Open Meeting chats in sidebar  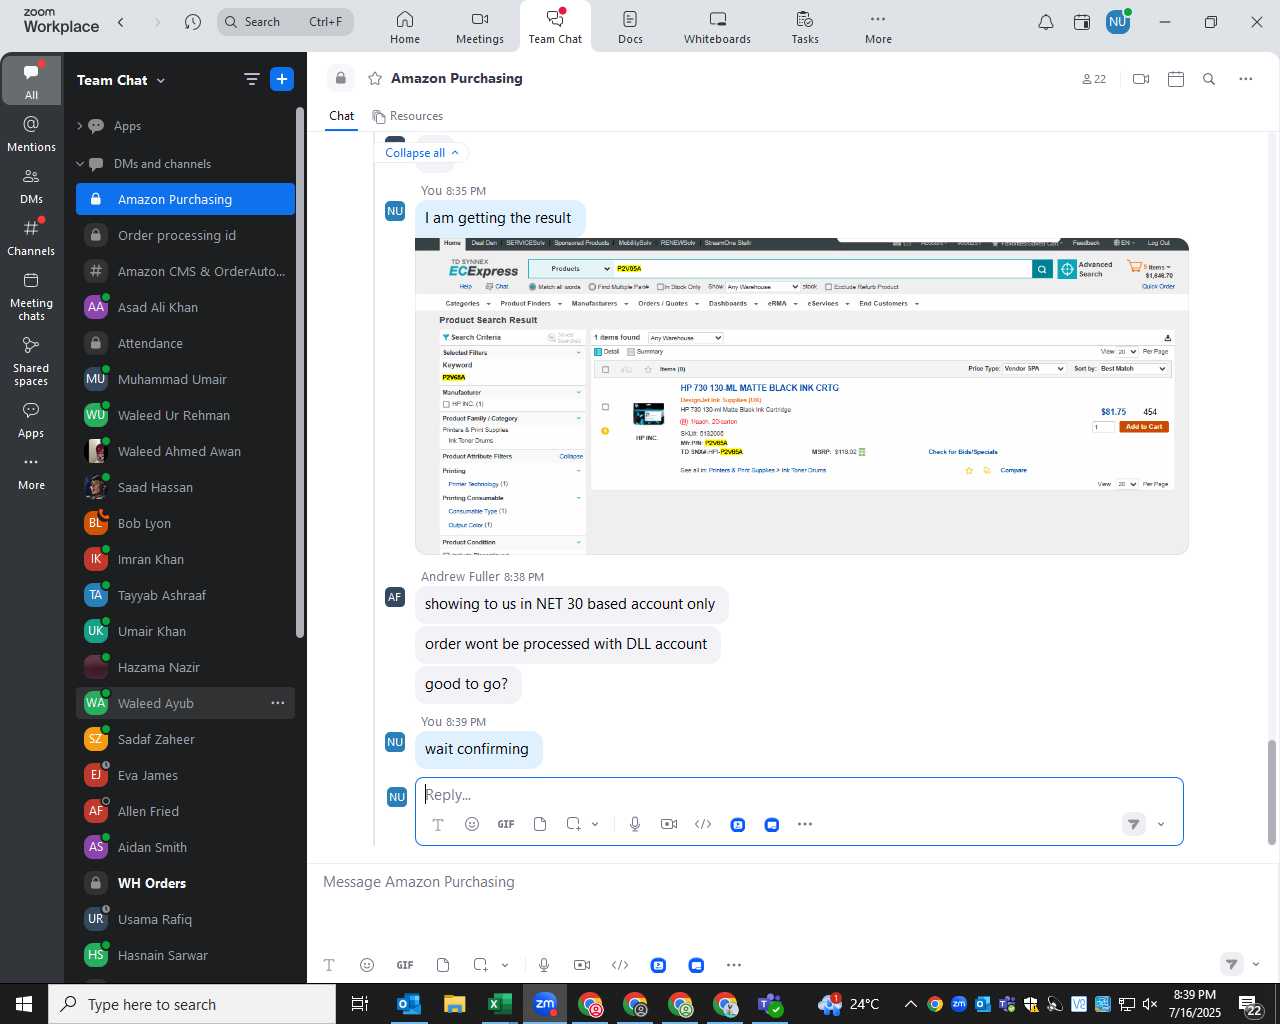31,296
